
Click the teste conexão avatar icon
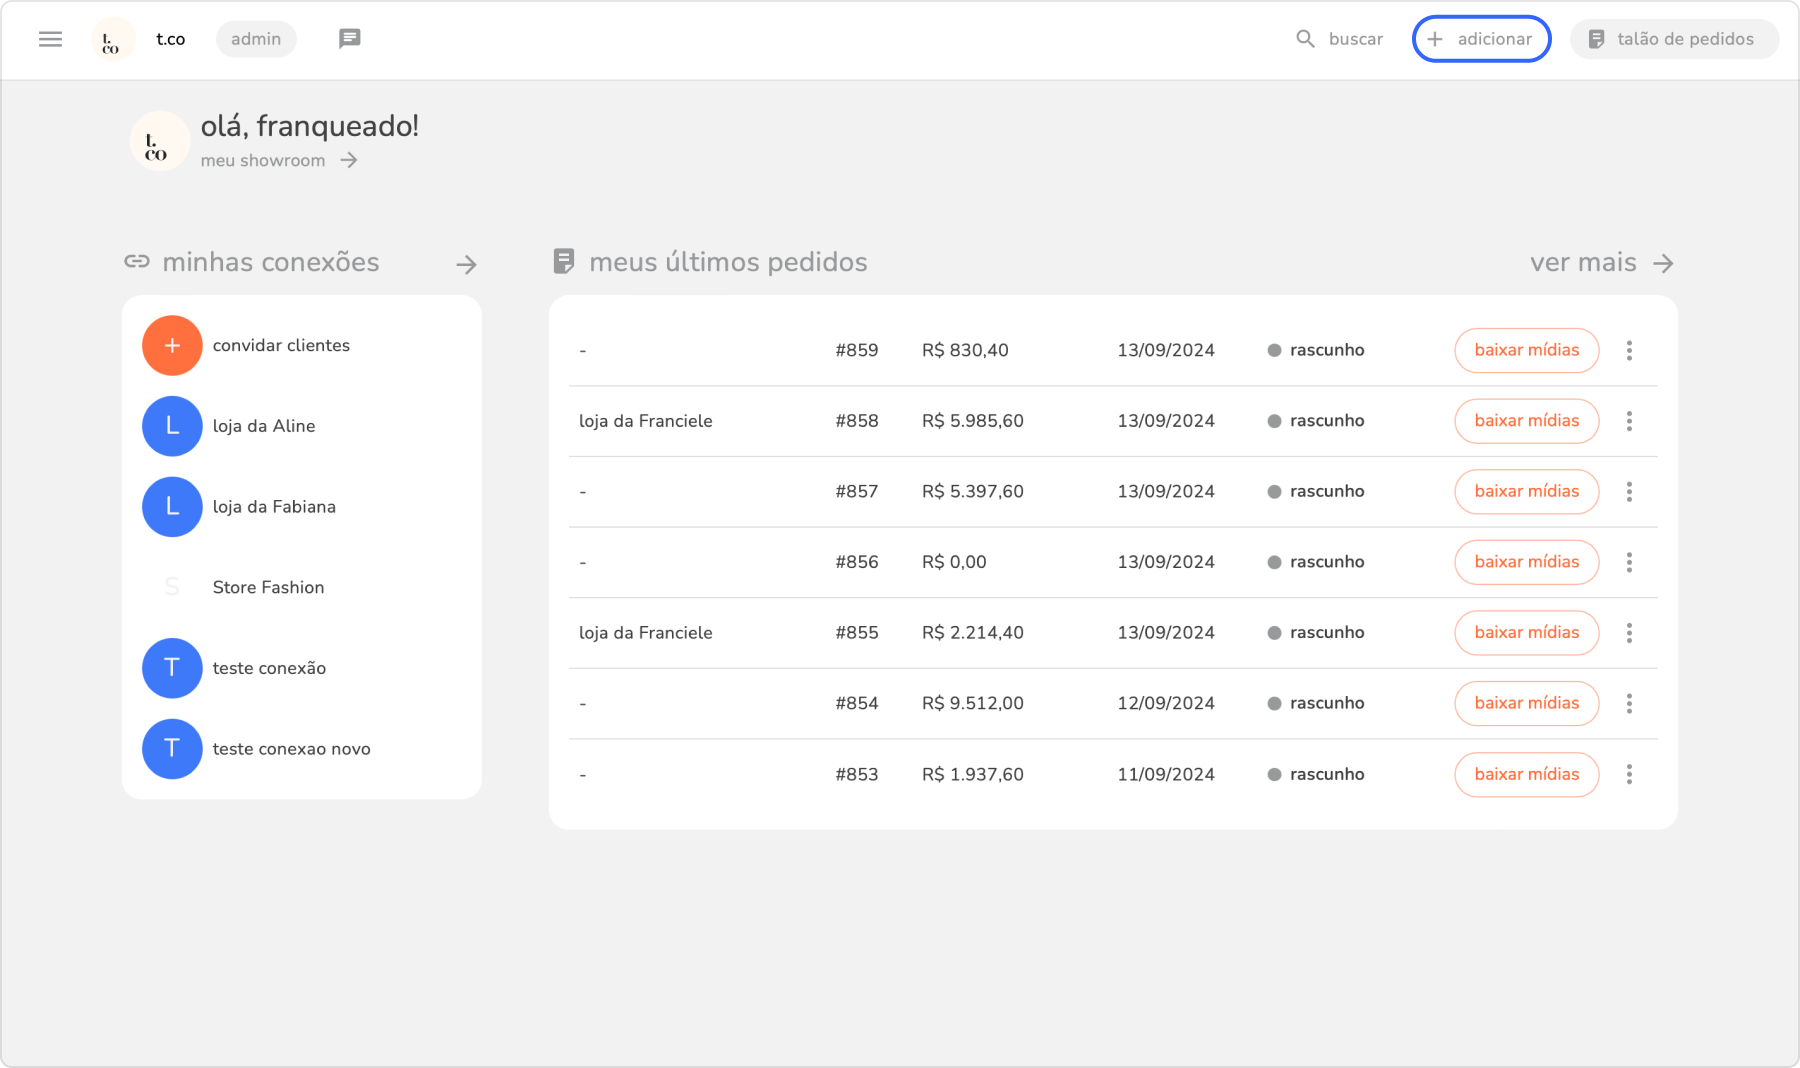point(172,668)
